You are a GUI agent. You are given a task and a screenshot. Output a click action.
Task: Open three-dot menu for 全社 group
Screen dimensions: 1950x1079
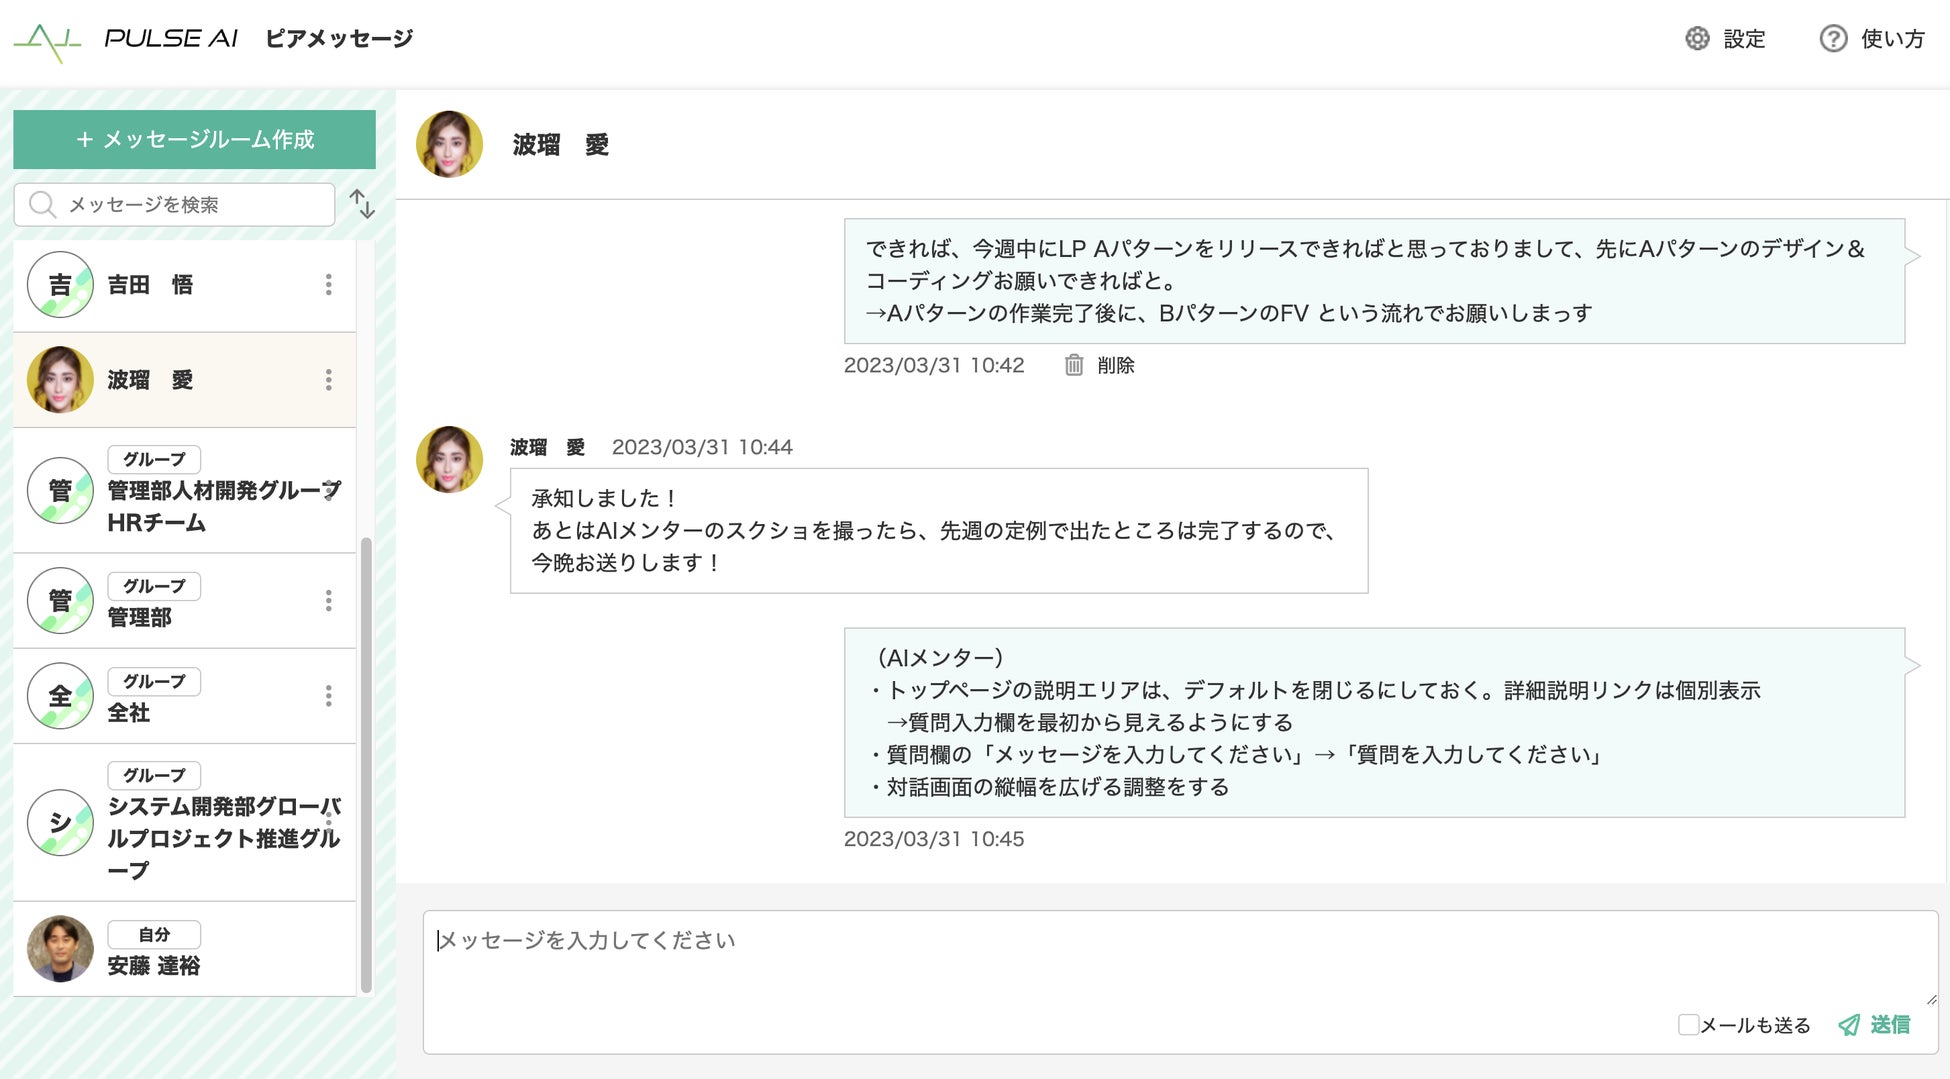pyautogui.click(x=328, y=696)
